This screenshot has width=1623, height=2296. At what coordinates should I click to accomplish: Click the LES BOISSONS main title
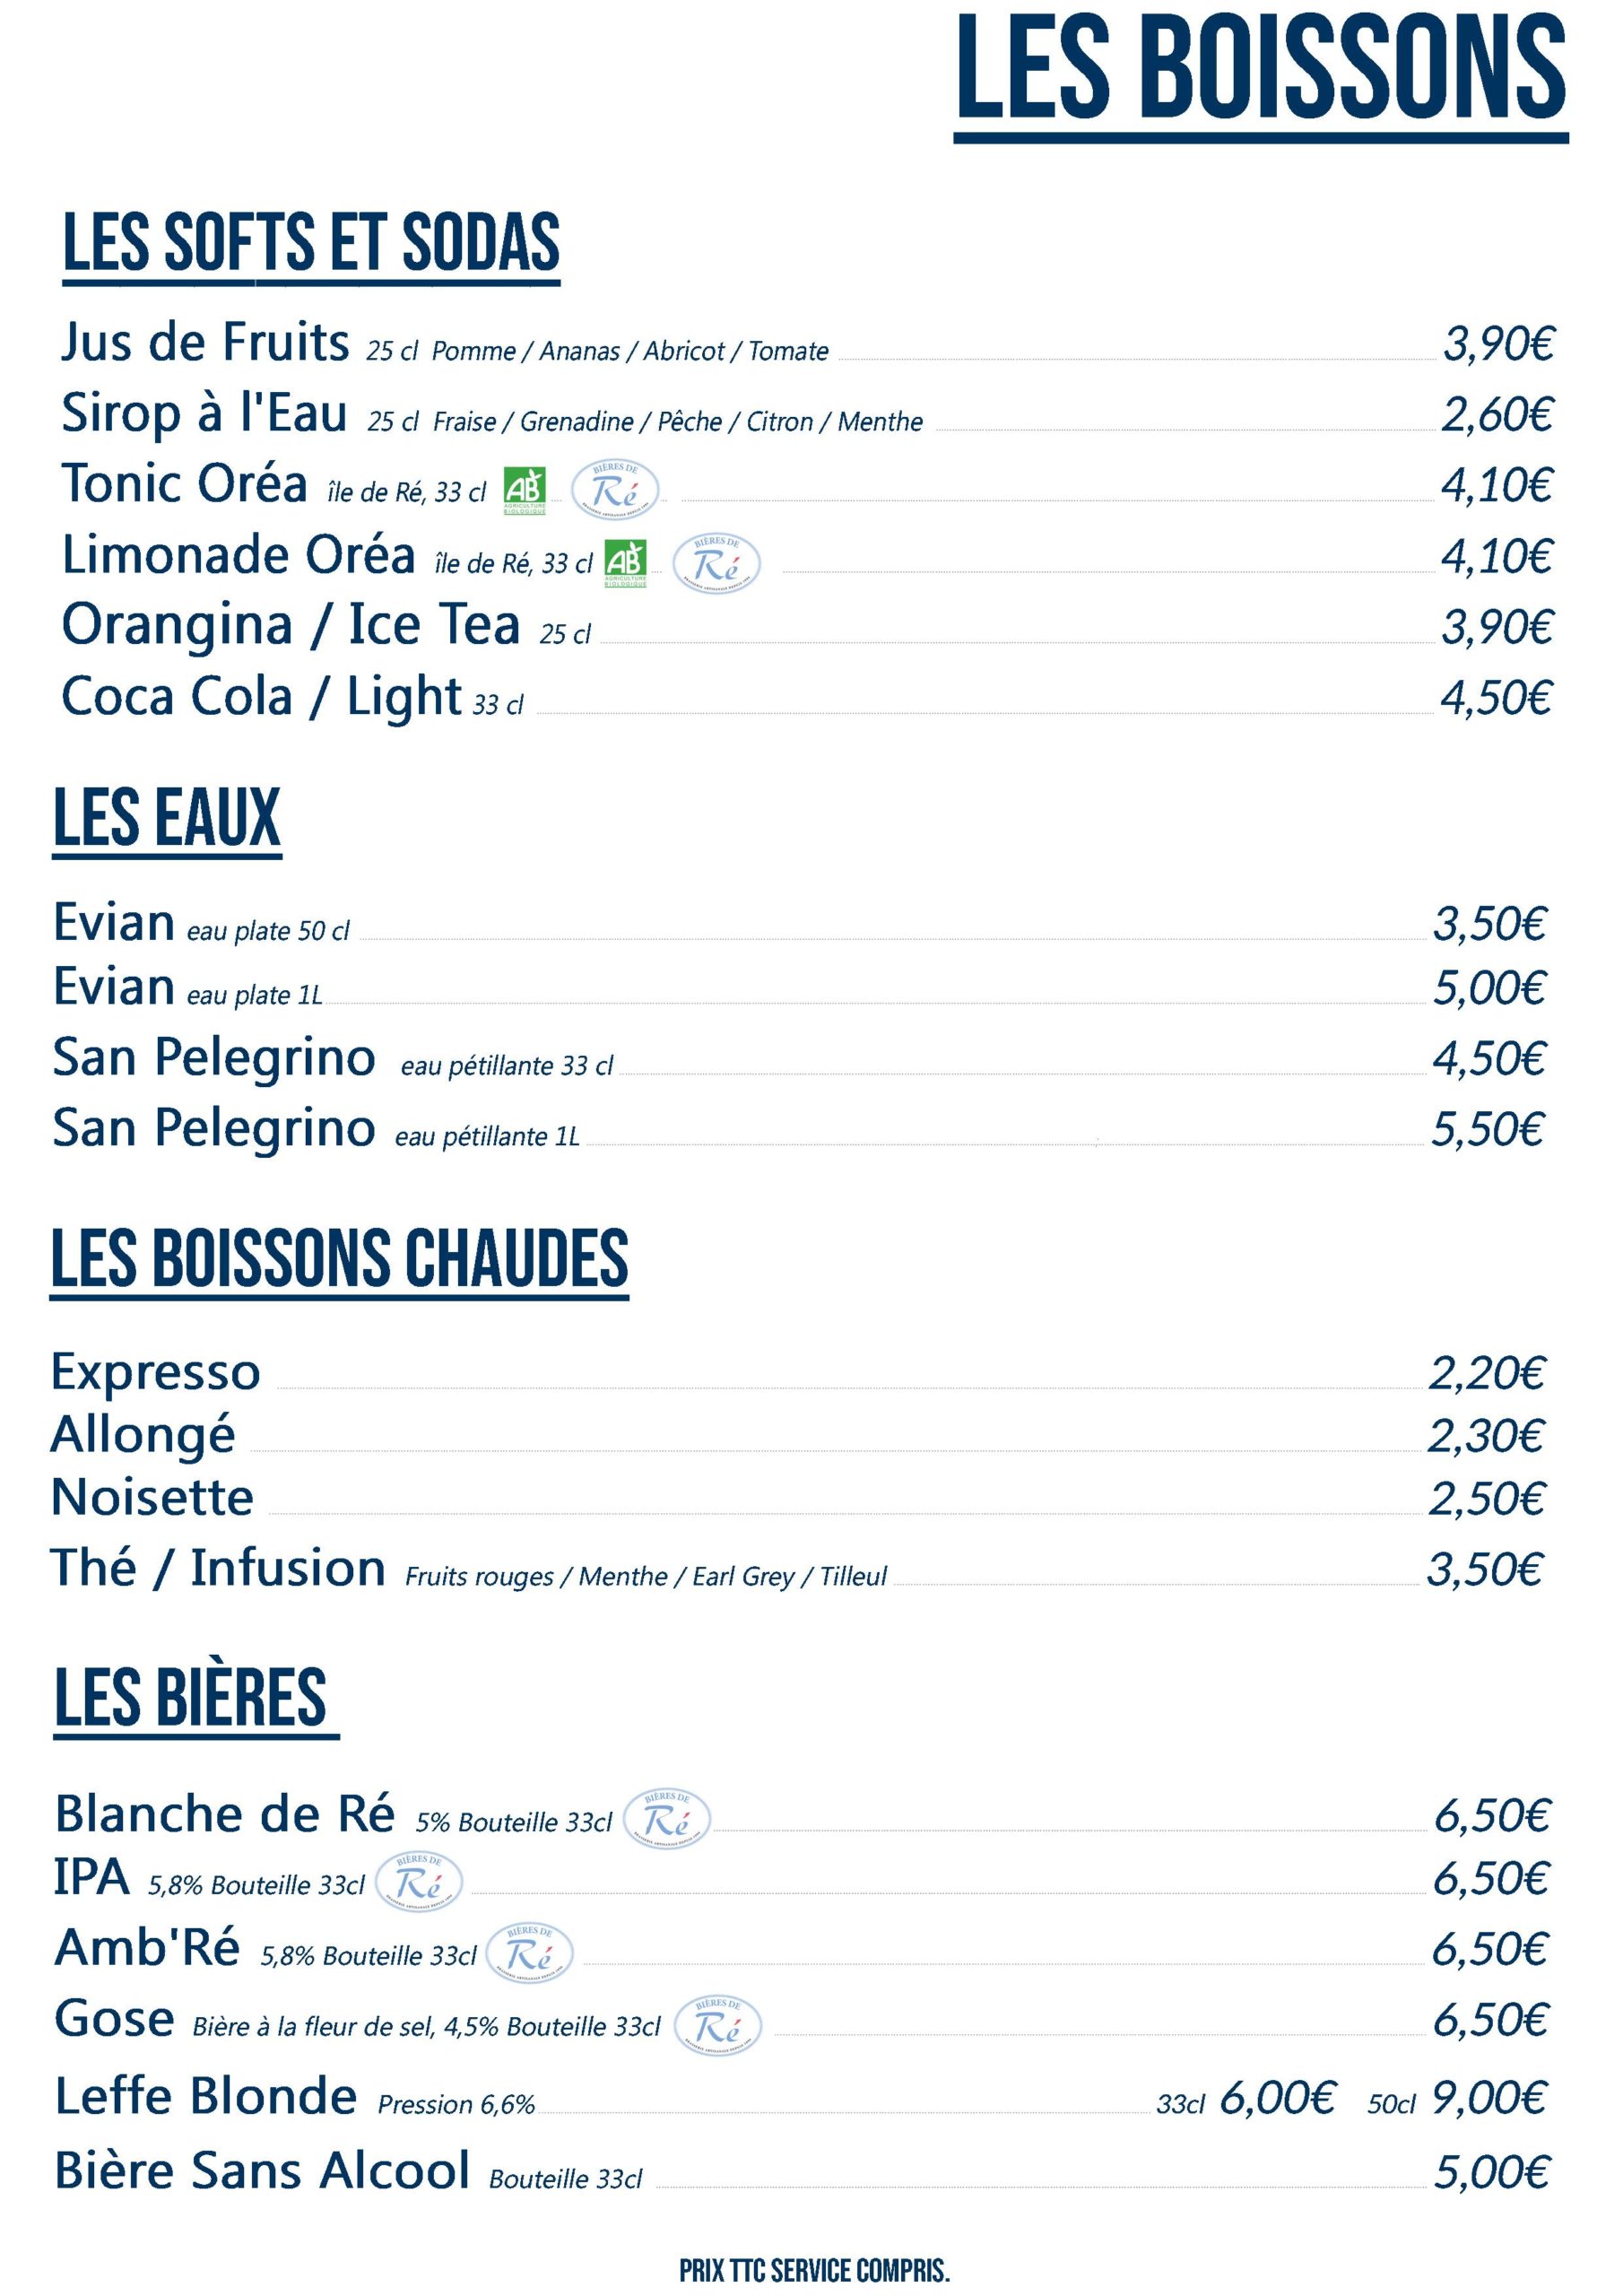point(1260,68)
